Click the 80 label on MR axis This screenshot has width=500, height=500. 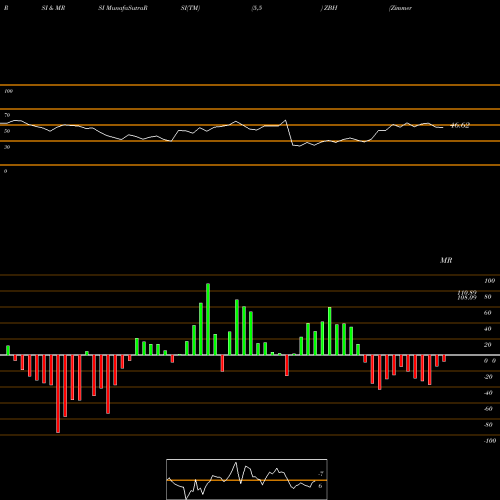[488, 297]
